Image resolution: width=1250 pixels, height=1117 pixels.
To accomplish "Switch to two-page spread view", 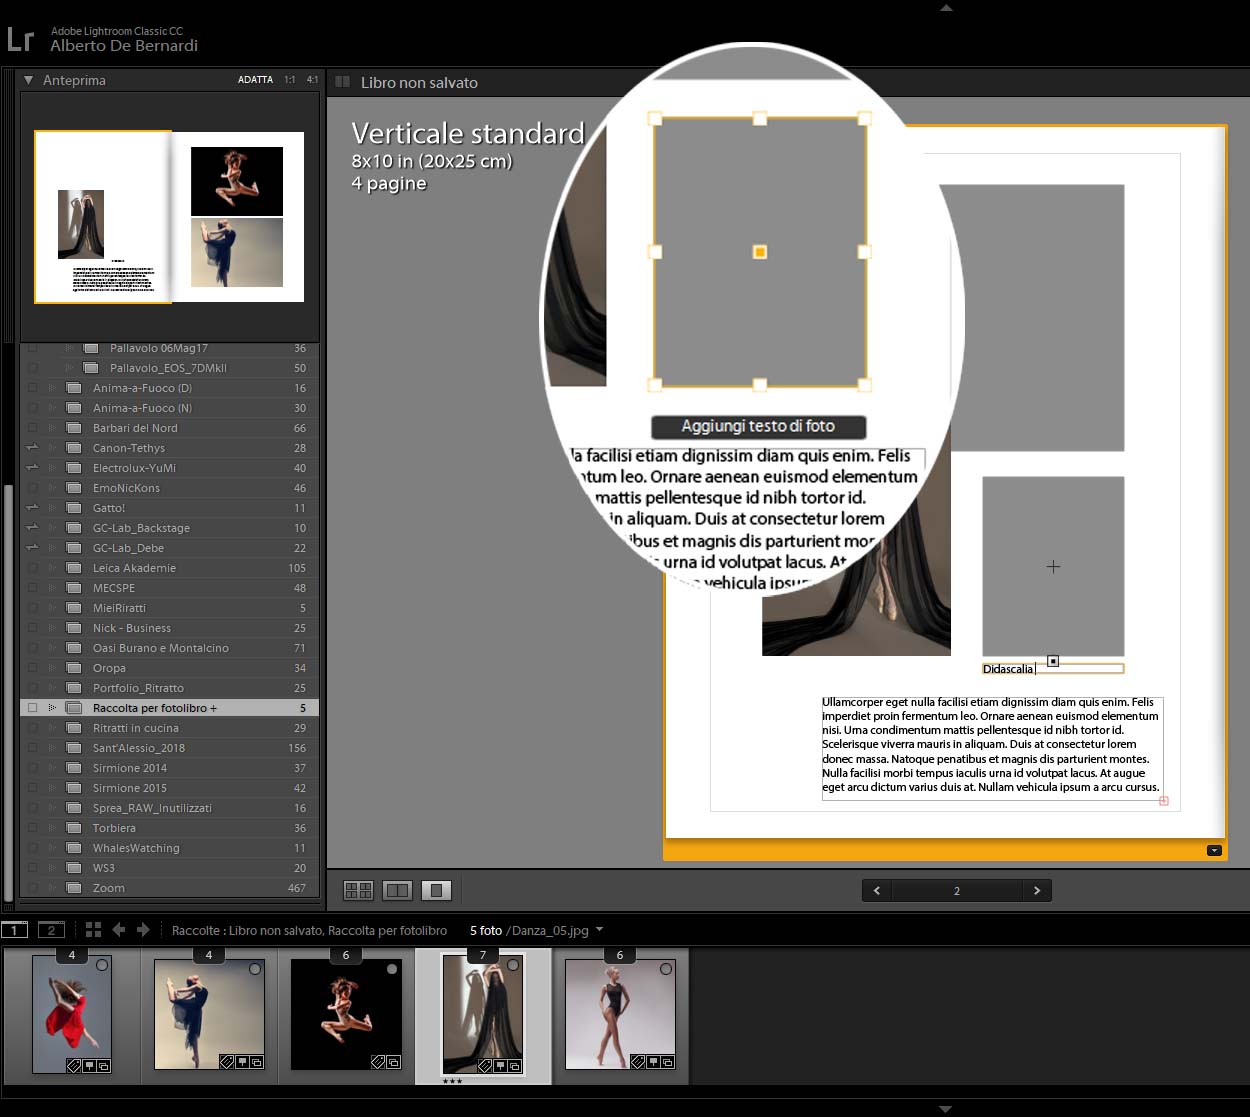I will [398, 890].
